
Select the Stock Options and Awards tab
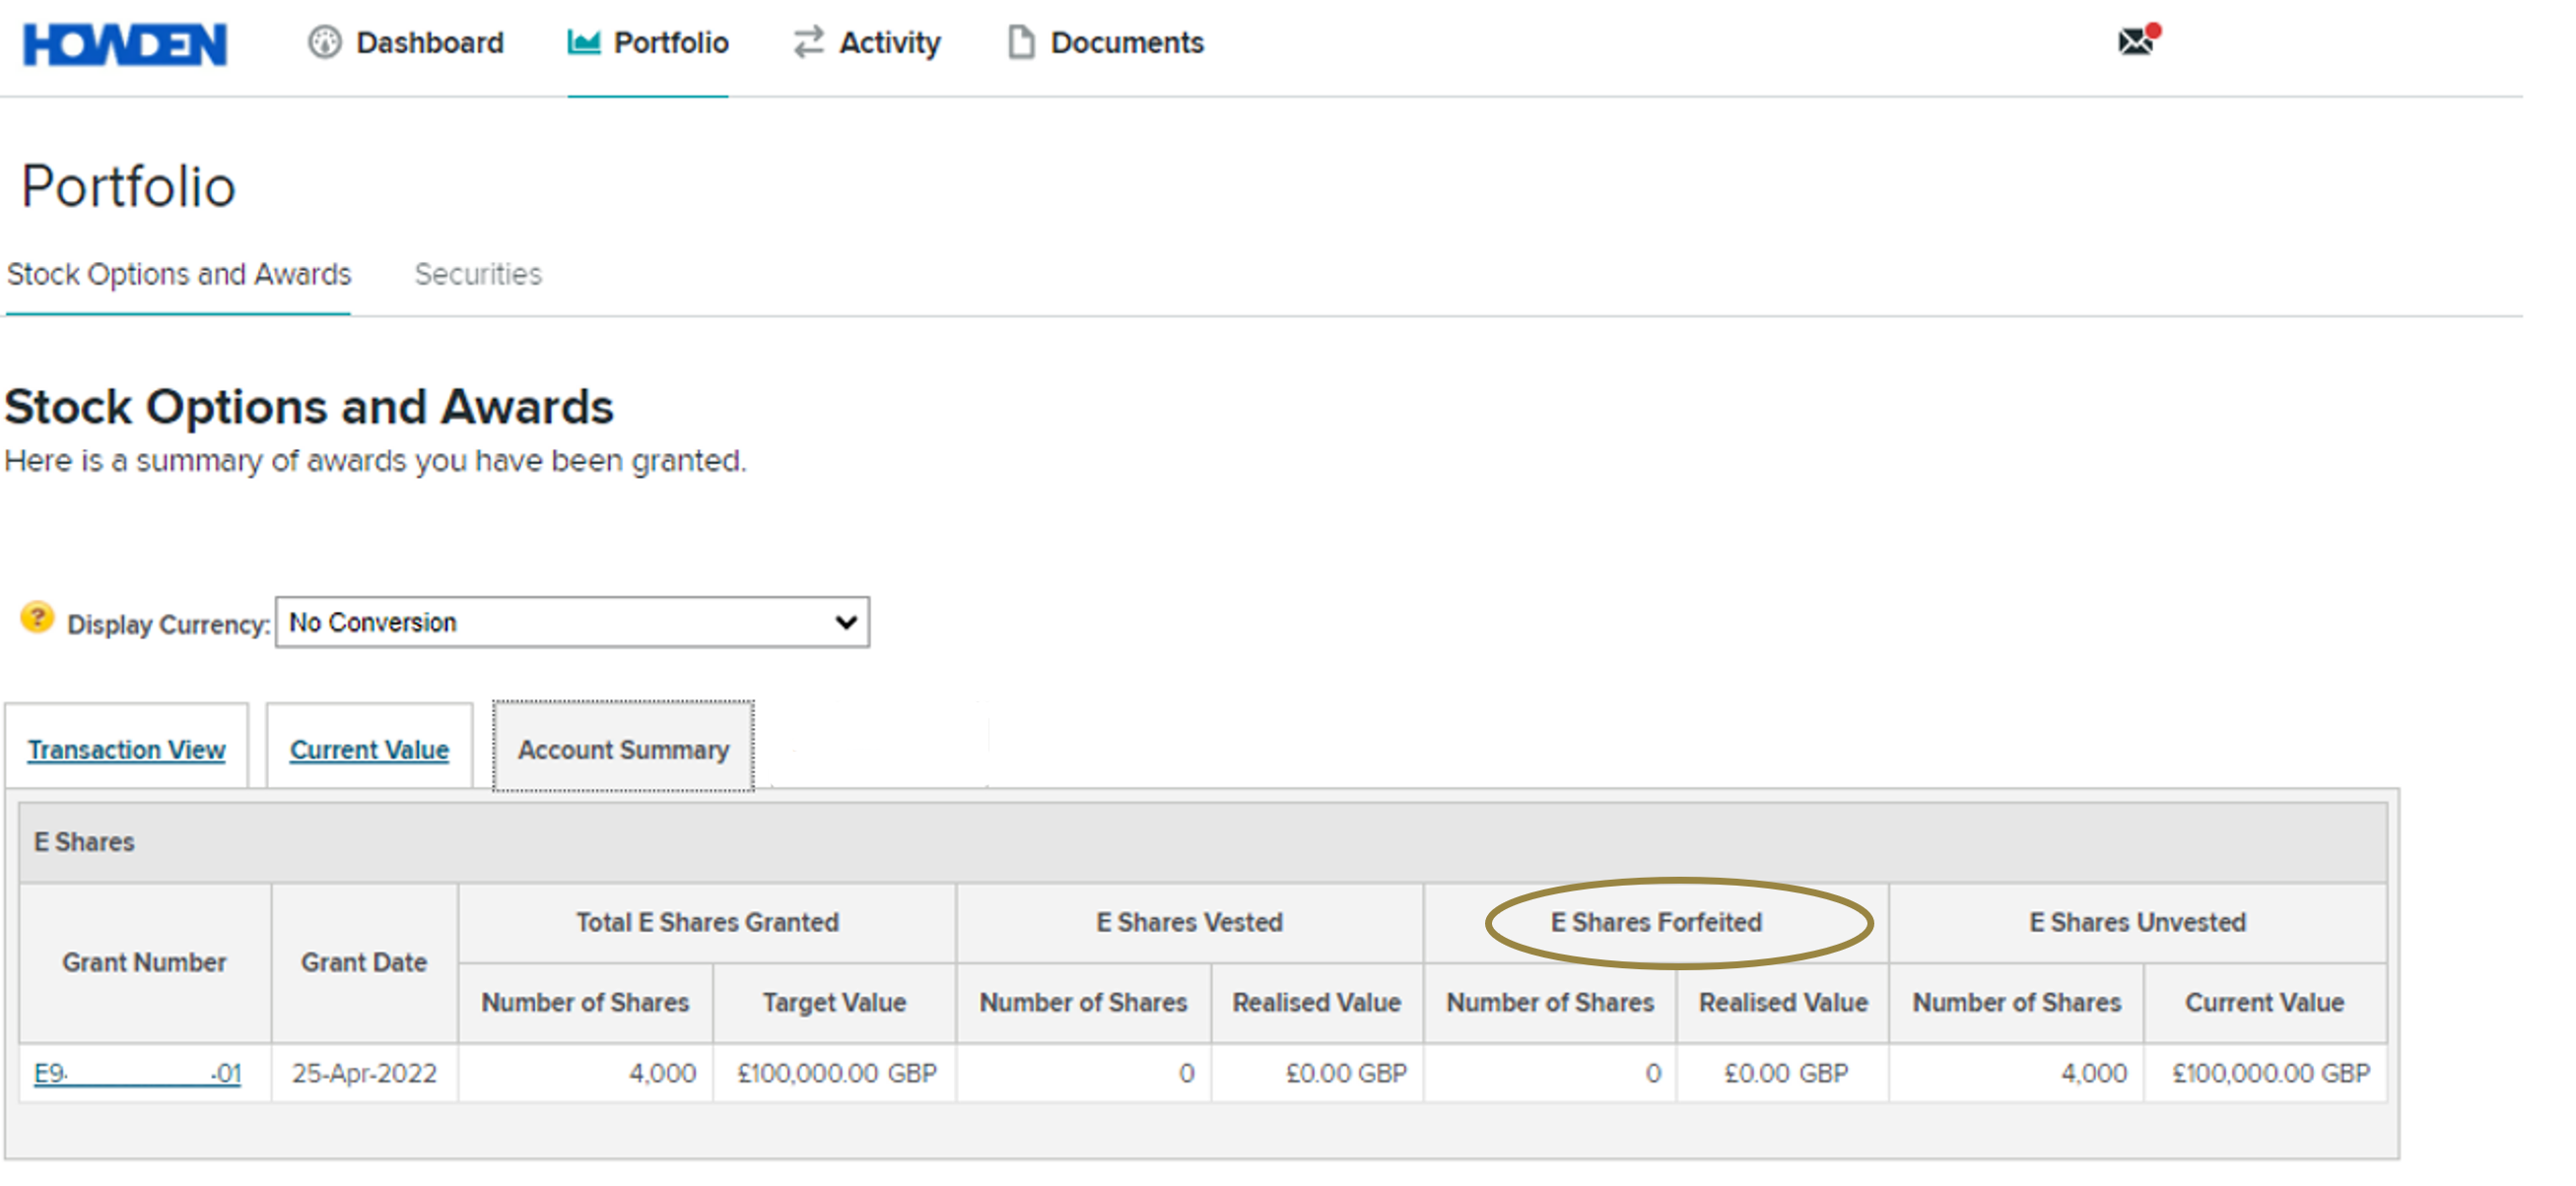click(179, 274)
